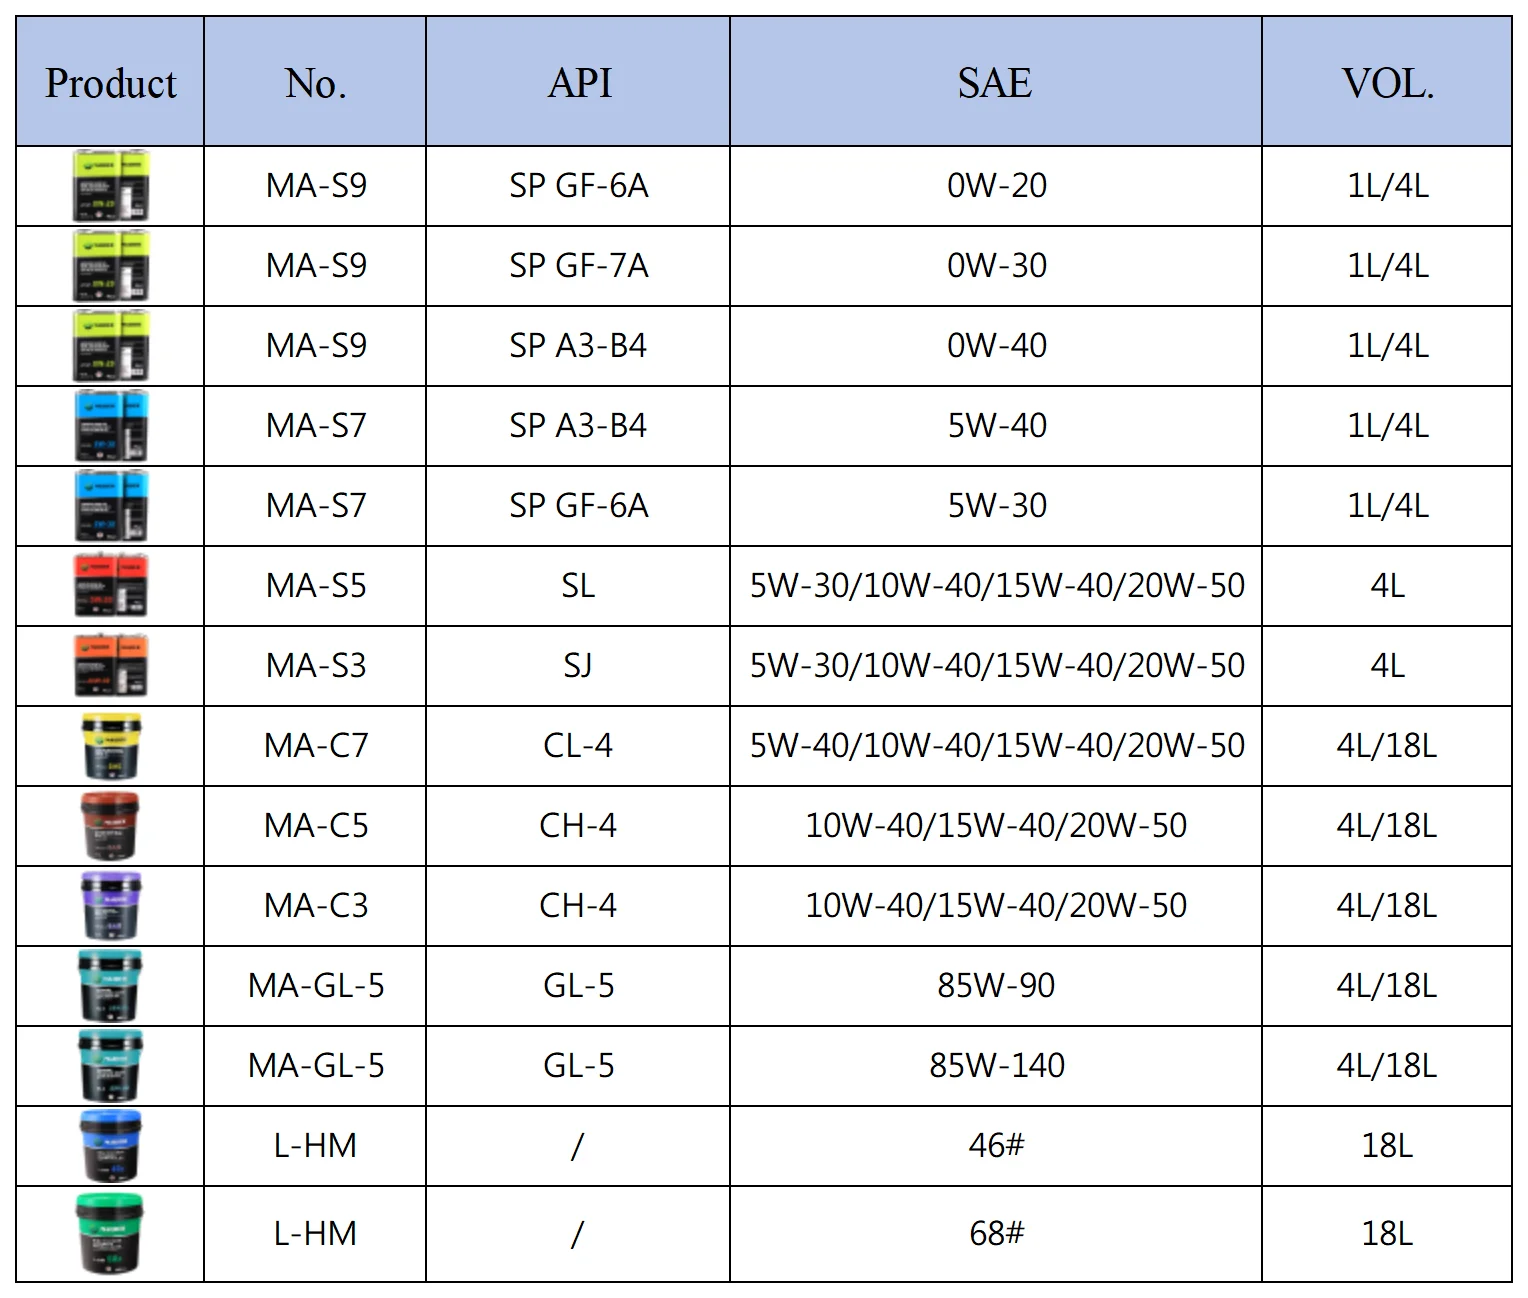Click the blue bucket image in 46# row

click(x=110, y=1146)
